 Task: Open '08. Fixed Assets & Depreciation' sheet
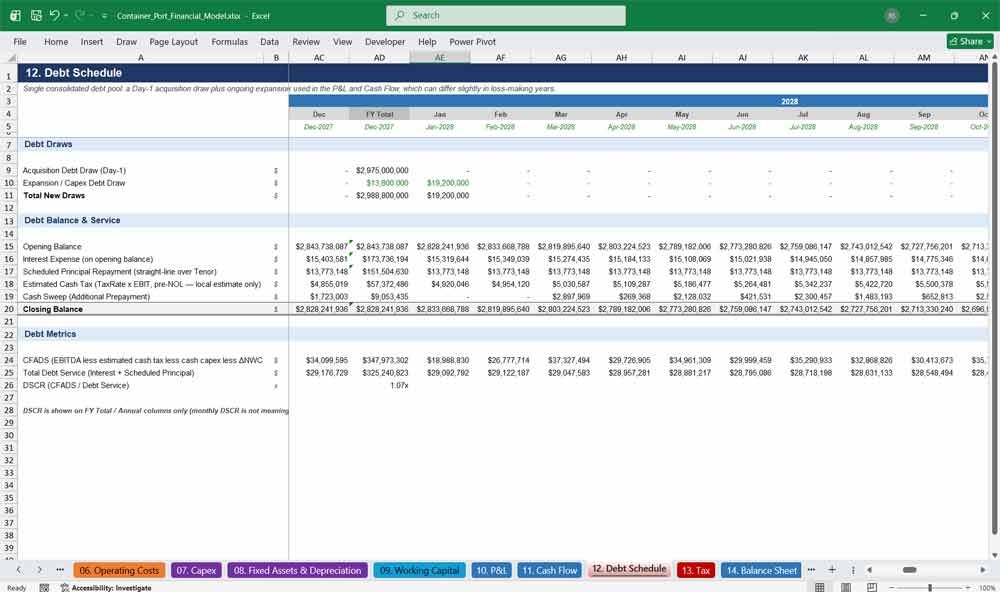pos(297,570)
